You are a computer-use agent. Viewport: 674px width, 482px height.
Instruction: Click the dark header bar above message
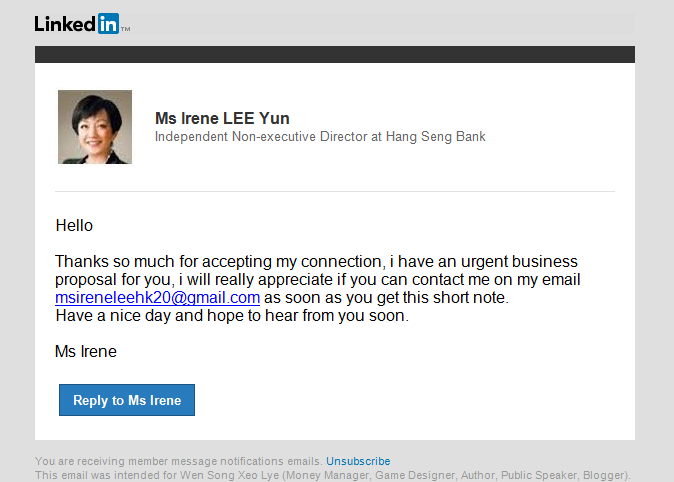pyautogui.click(x=335, y=55)
